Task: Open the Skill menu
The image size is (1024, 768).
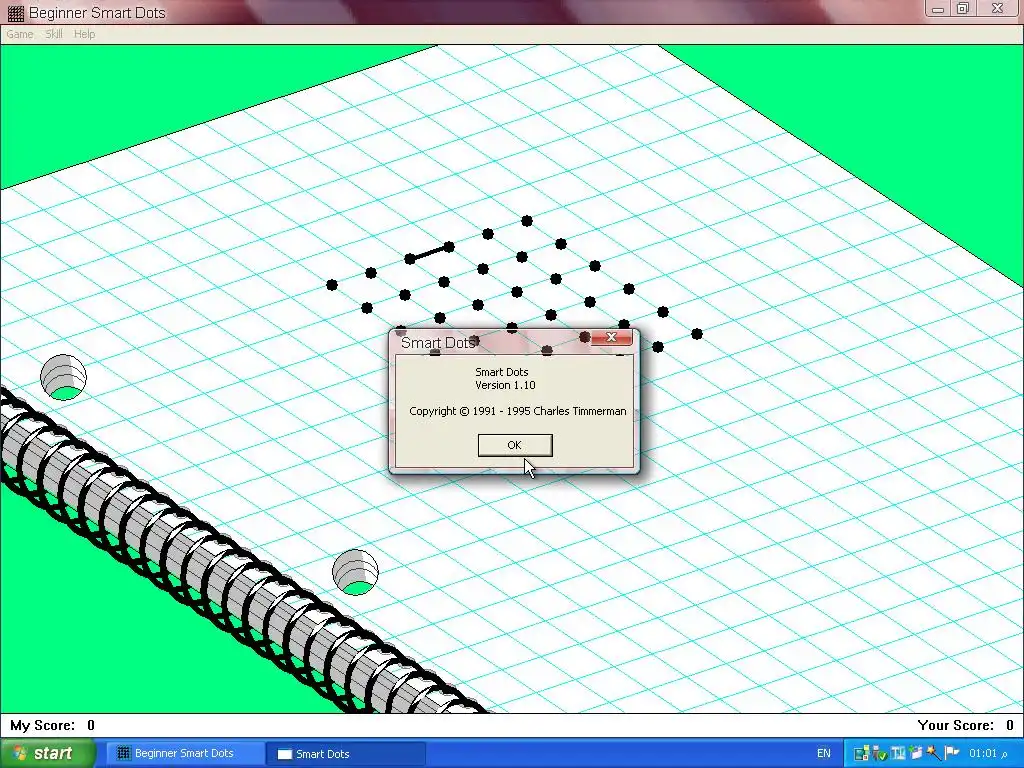Action: 54,34
